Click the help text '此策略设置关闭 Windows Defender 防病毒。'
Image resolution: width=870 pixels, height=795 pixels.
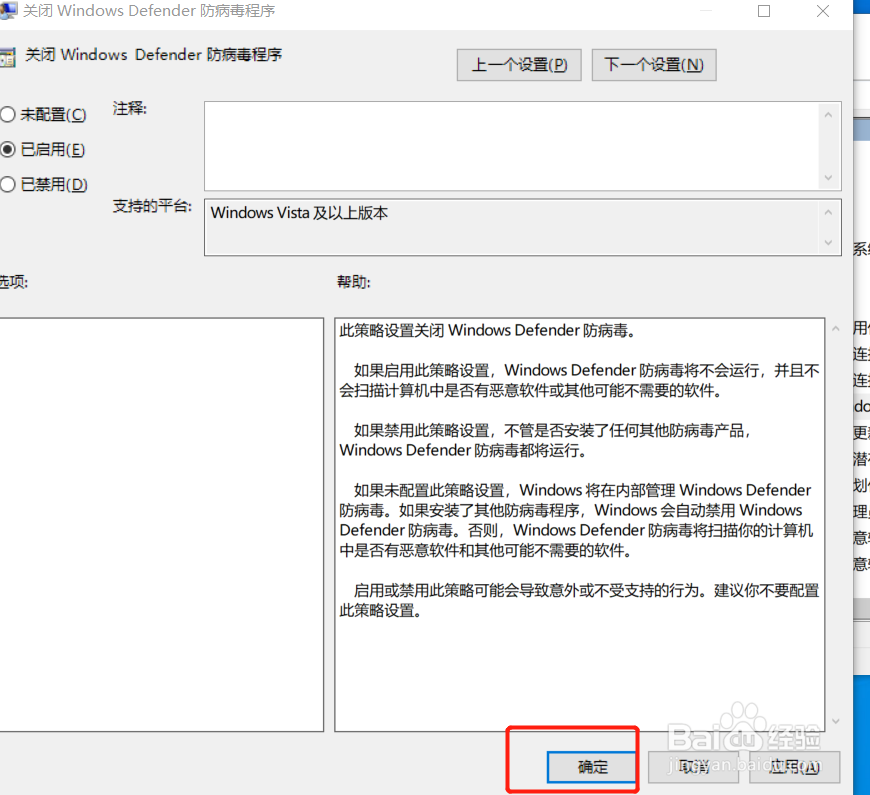(487, 331)
